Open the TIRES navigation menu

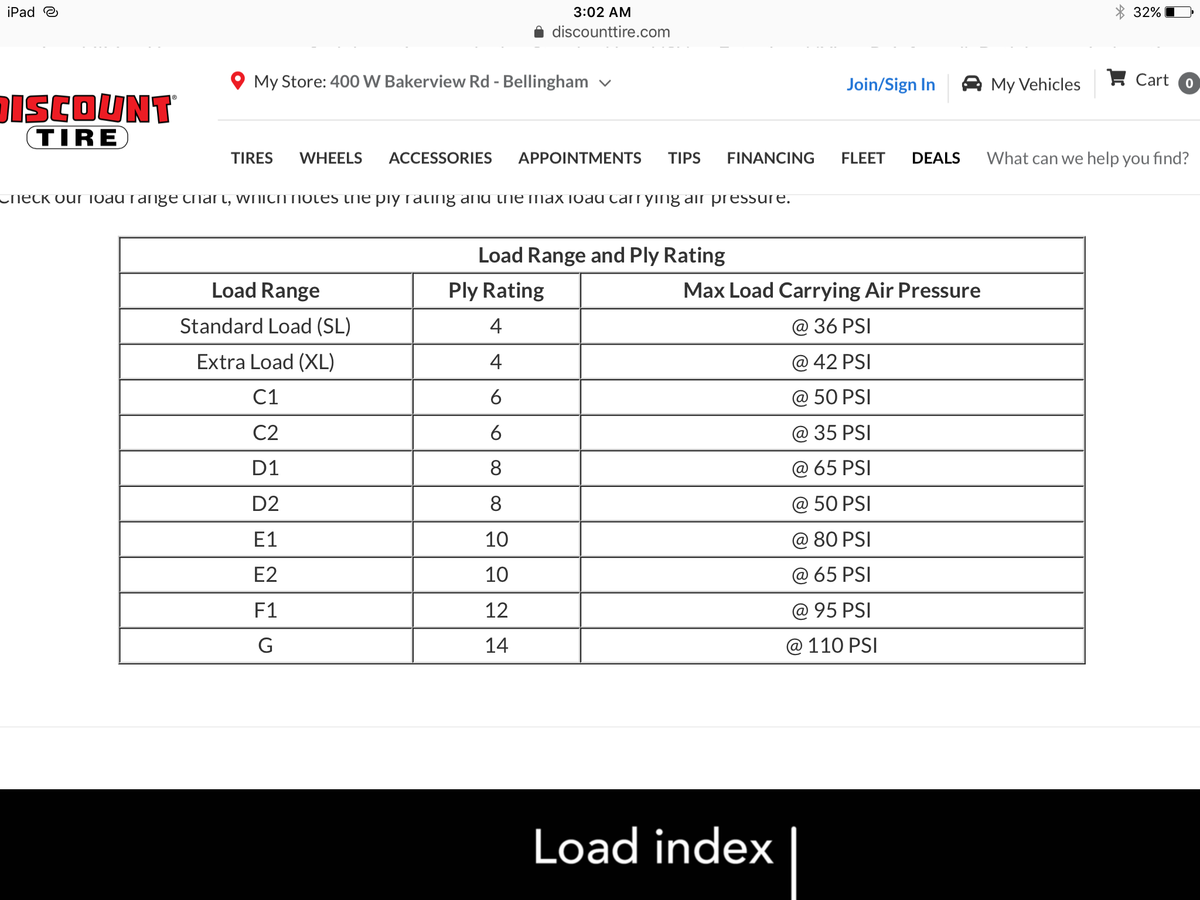tap(251, 158)
